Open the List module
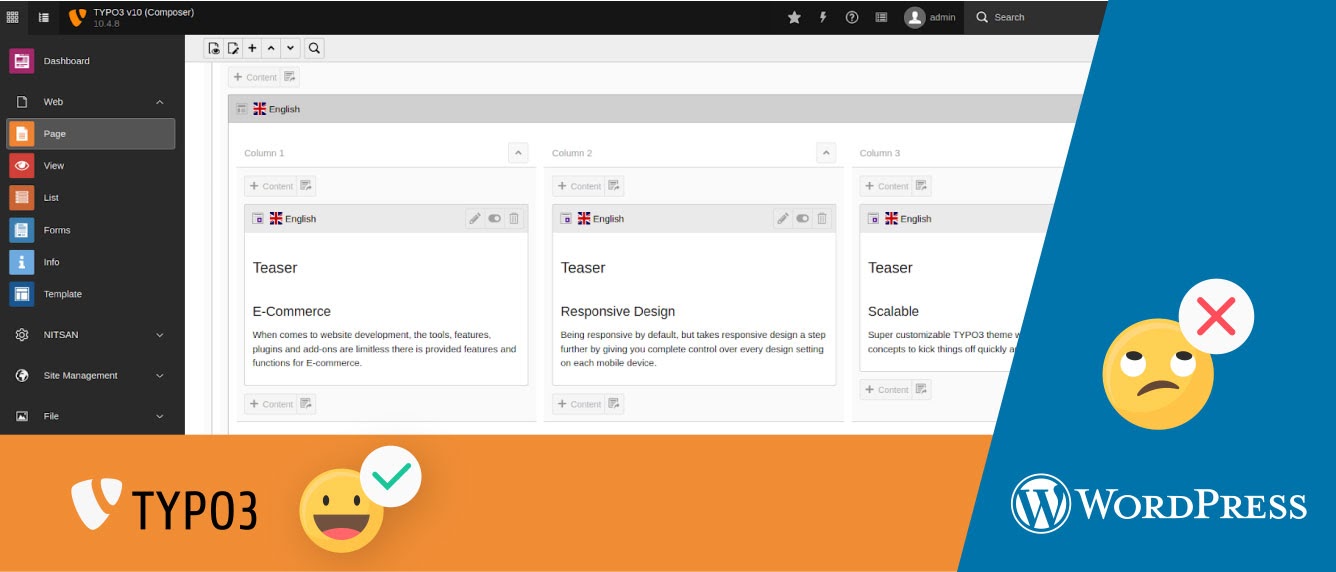Viewport: 1336px width, 572px height. pyautogui.click(x=92, y=198)
